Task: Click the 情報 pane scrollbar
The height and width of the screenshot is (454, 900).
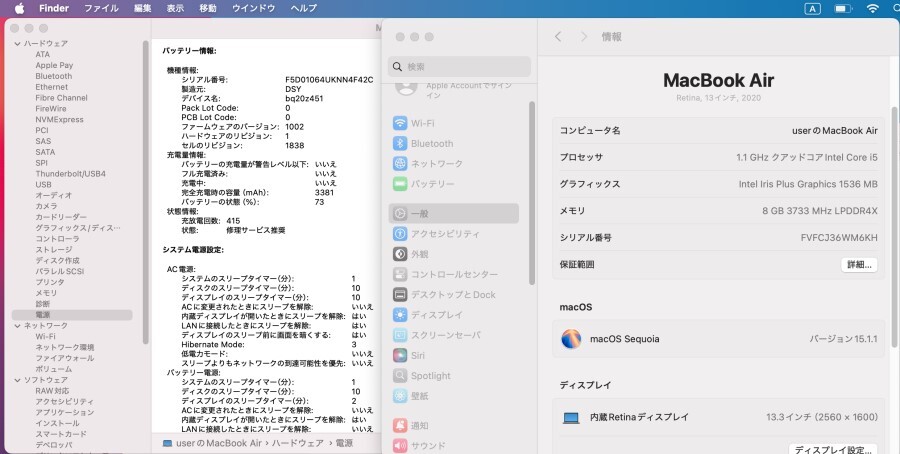Action: pyautogui.click(x=894, y=227)
